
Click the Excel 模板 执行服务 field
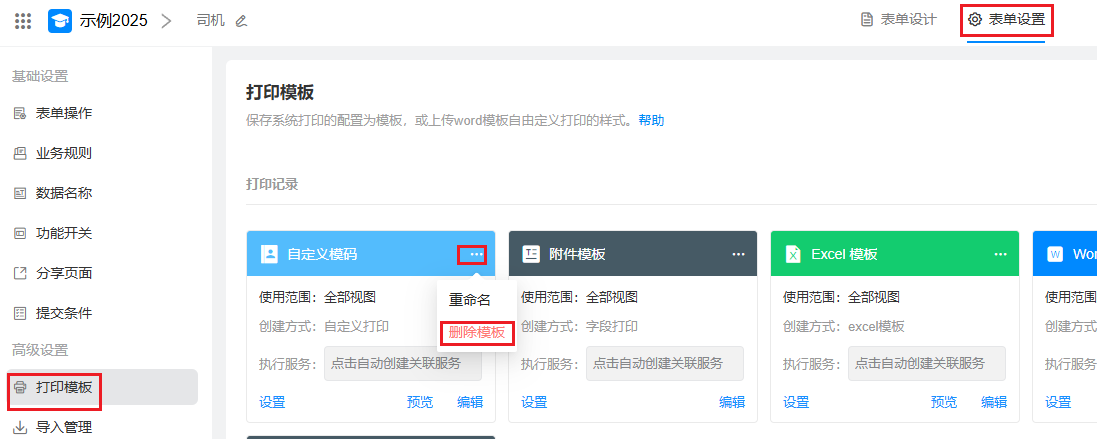[926, 363]
